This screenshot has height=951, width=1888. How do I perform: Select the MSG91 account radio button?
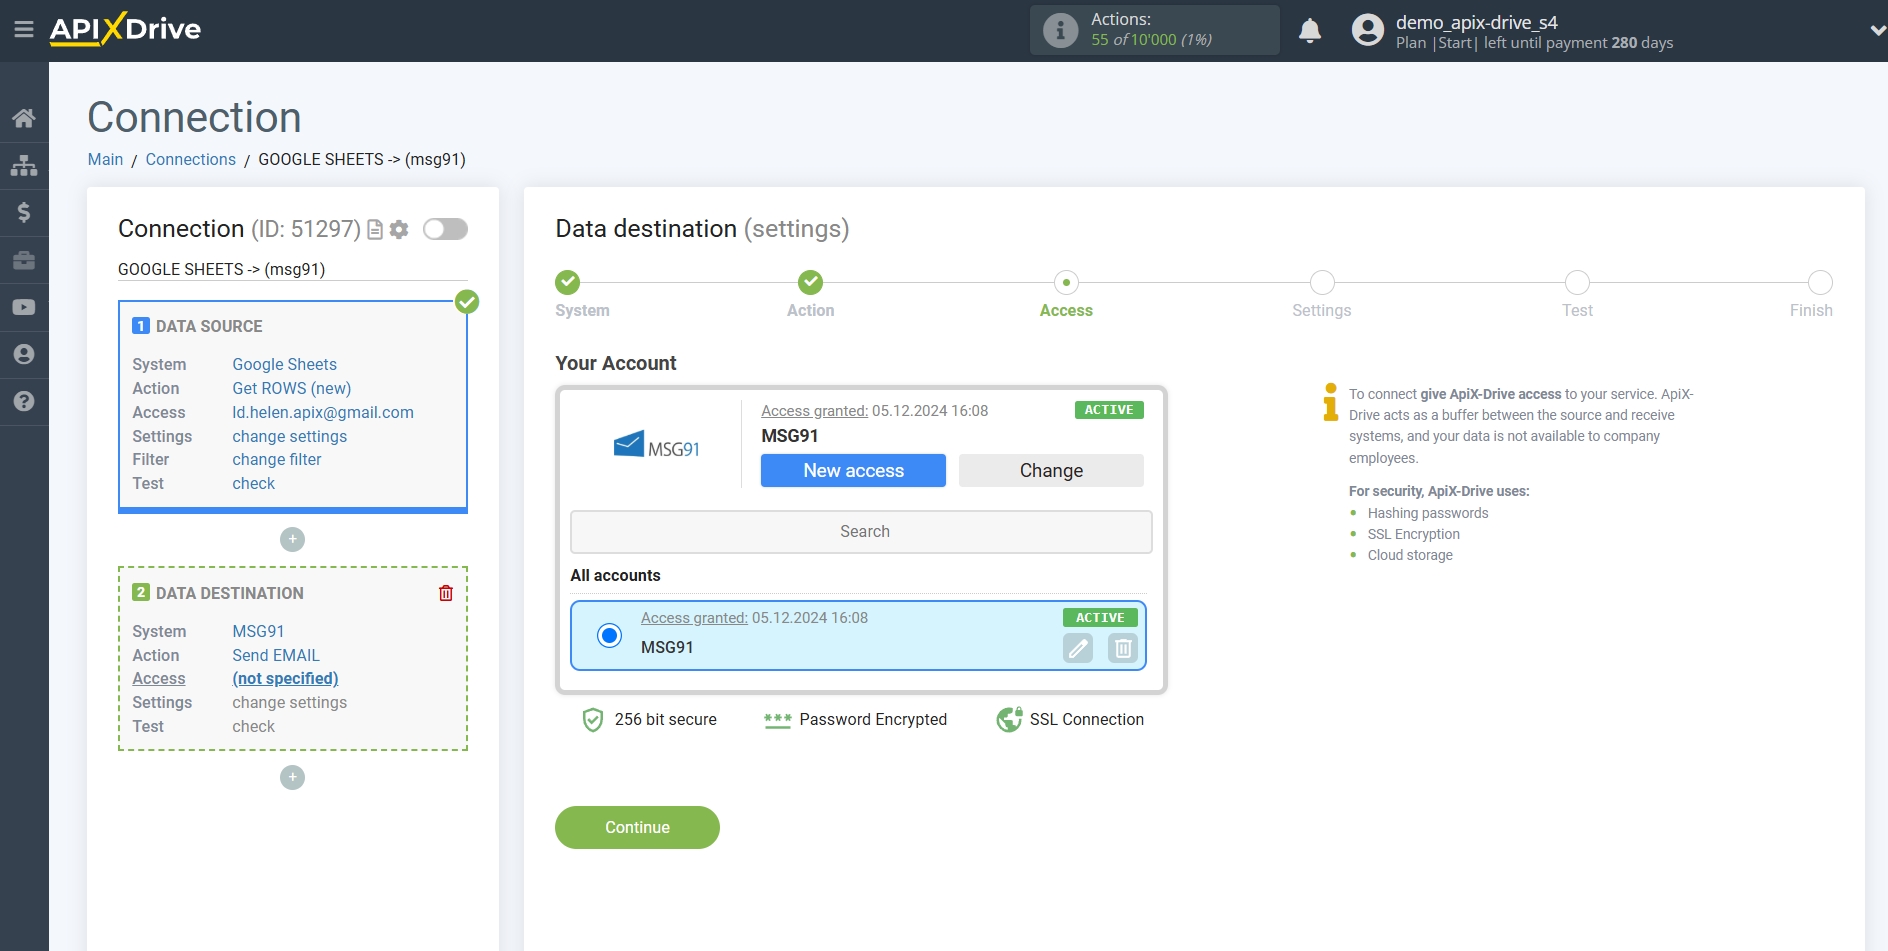(609, 635)
